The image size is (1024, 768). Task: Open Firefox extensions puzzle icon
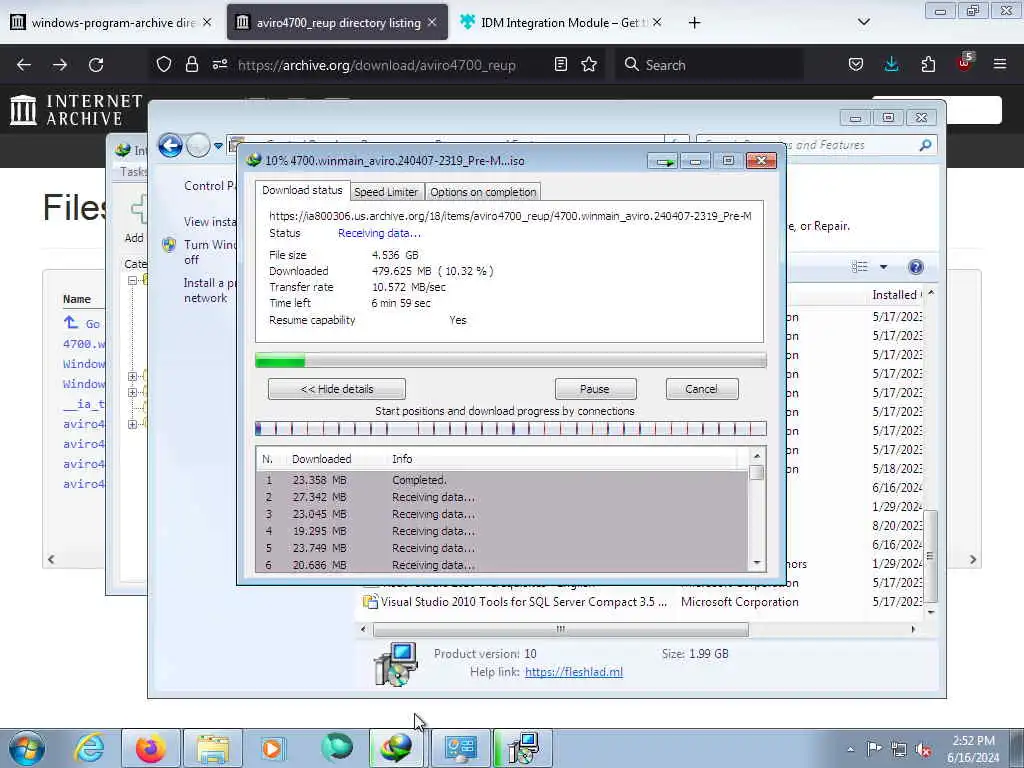click(928, 64)
